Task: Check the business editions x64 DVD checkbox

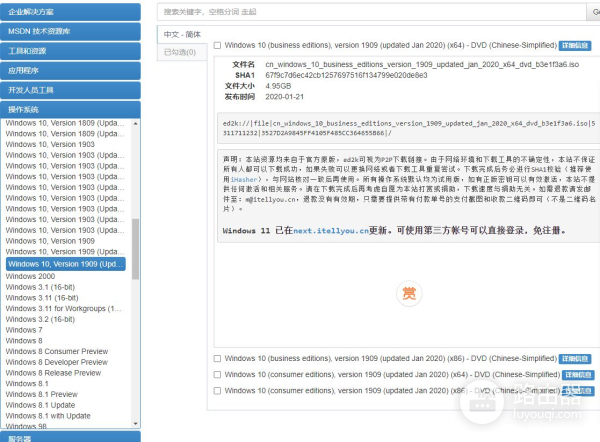Action: [x=217, y=46]
